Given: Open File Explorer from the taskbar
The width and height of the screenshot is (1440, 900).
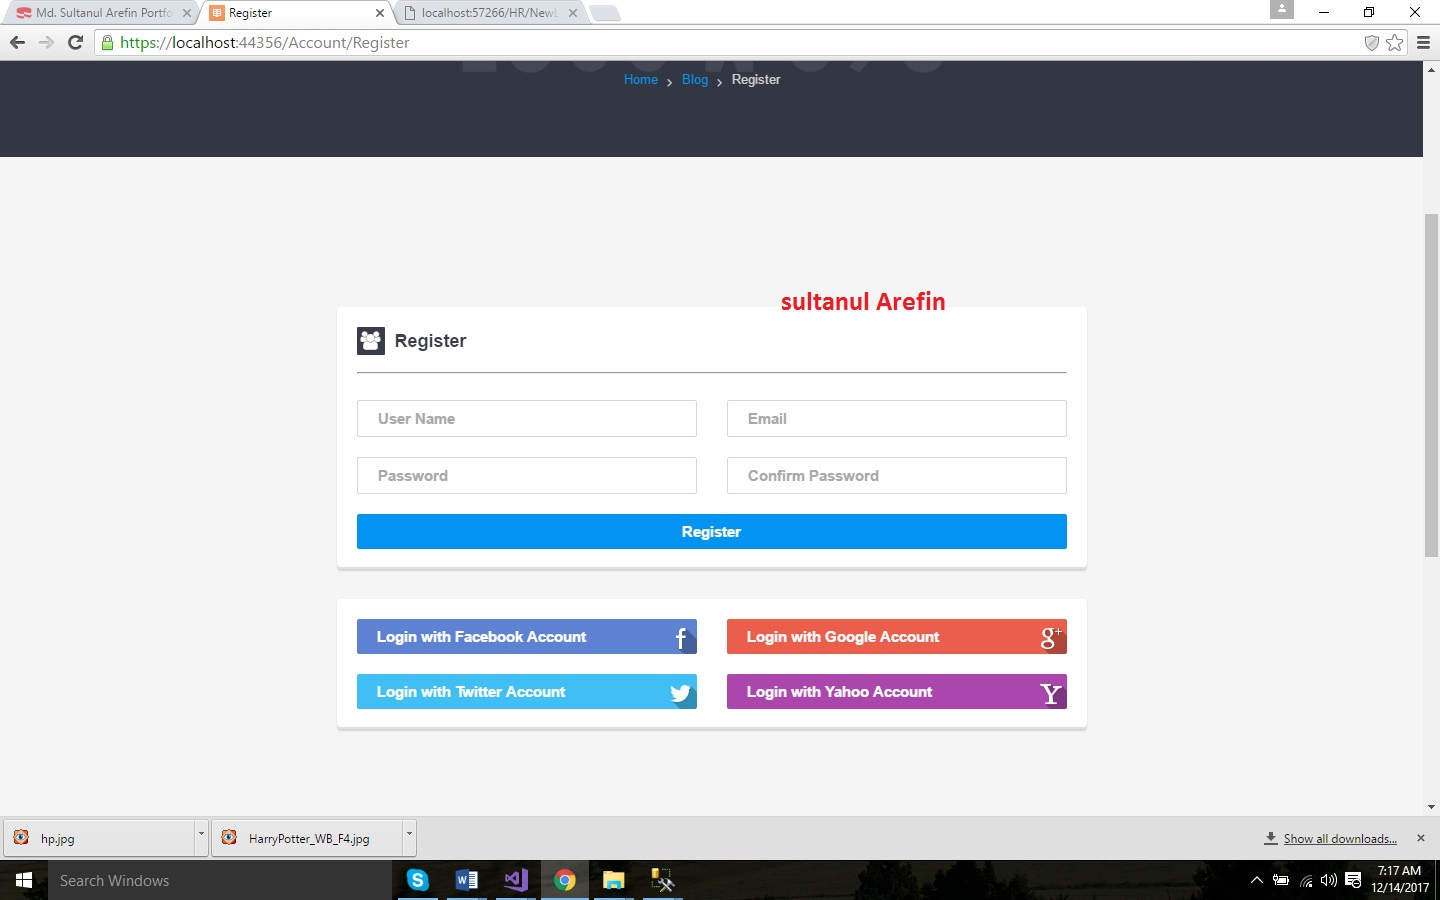Looking at the screenshot, I should [x=613, y=880].
